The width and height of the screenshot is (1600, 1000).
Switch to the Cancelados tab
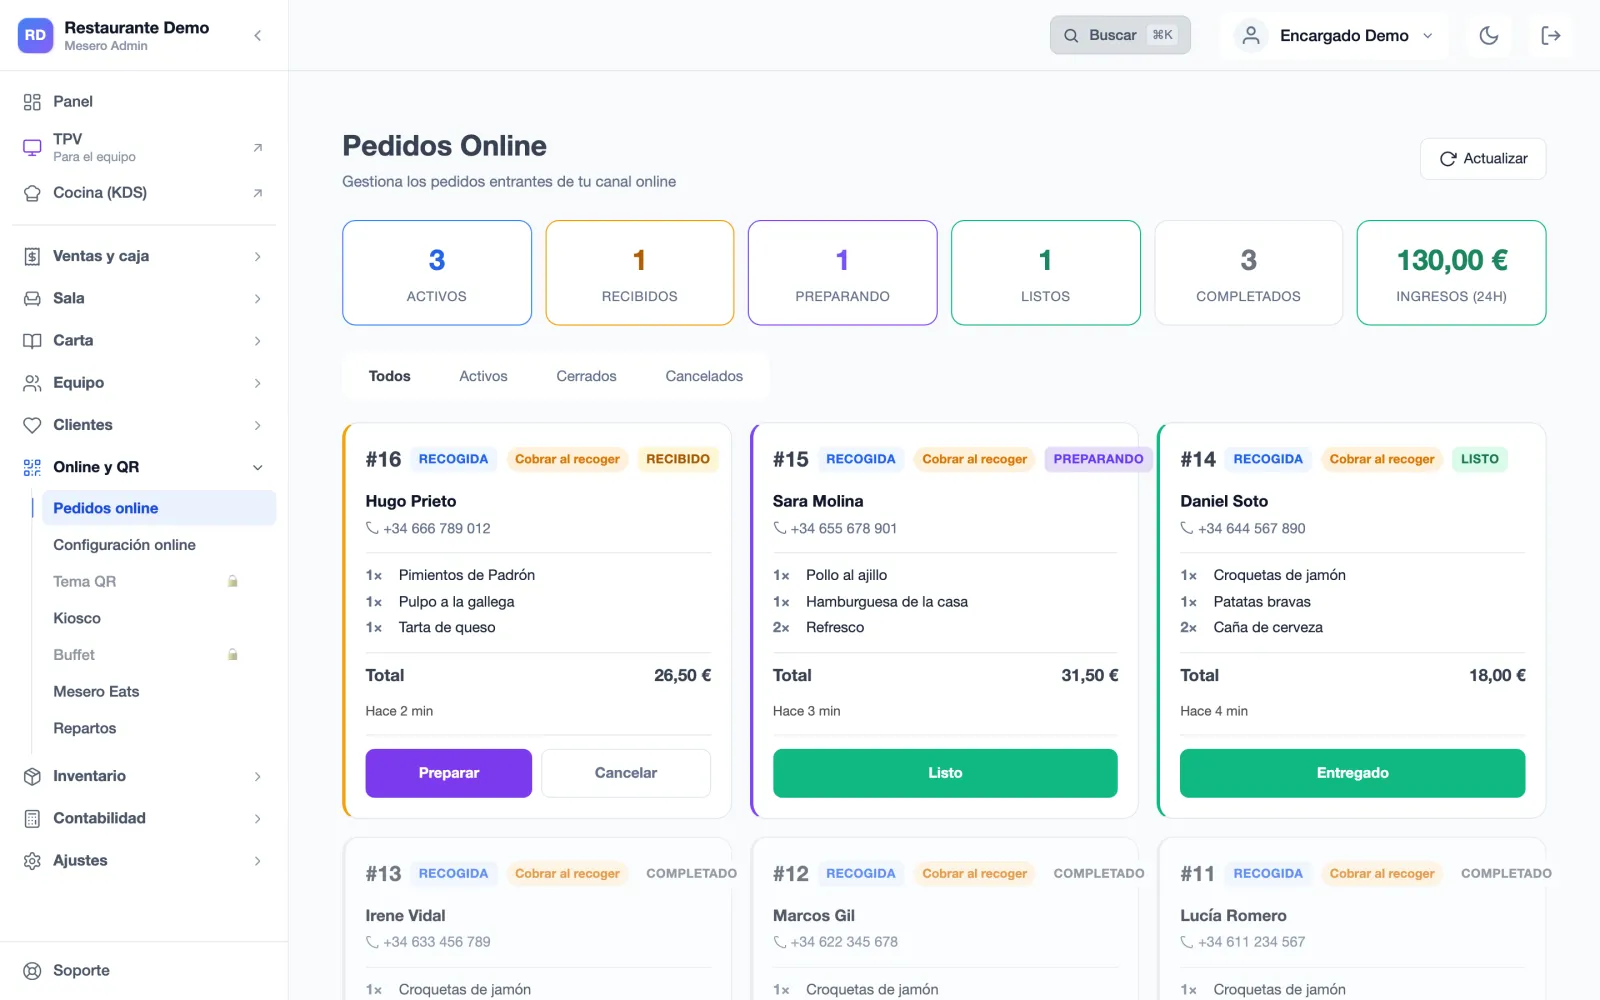704,376
